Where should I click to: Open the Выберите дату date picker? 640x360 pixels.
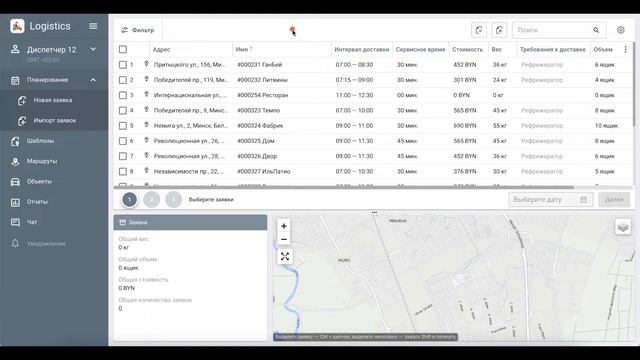[550, 200]
